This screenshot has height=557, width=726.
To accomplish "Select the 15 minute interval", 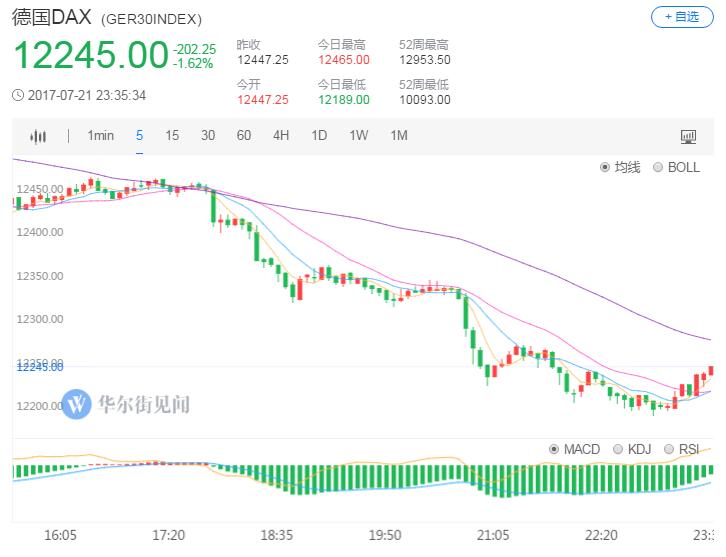I will pos(172,136).
